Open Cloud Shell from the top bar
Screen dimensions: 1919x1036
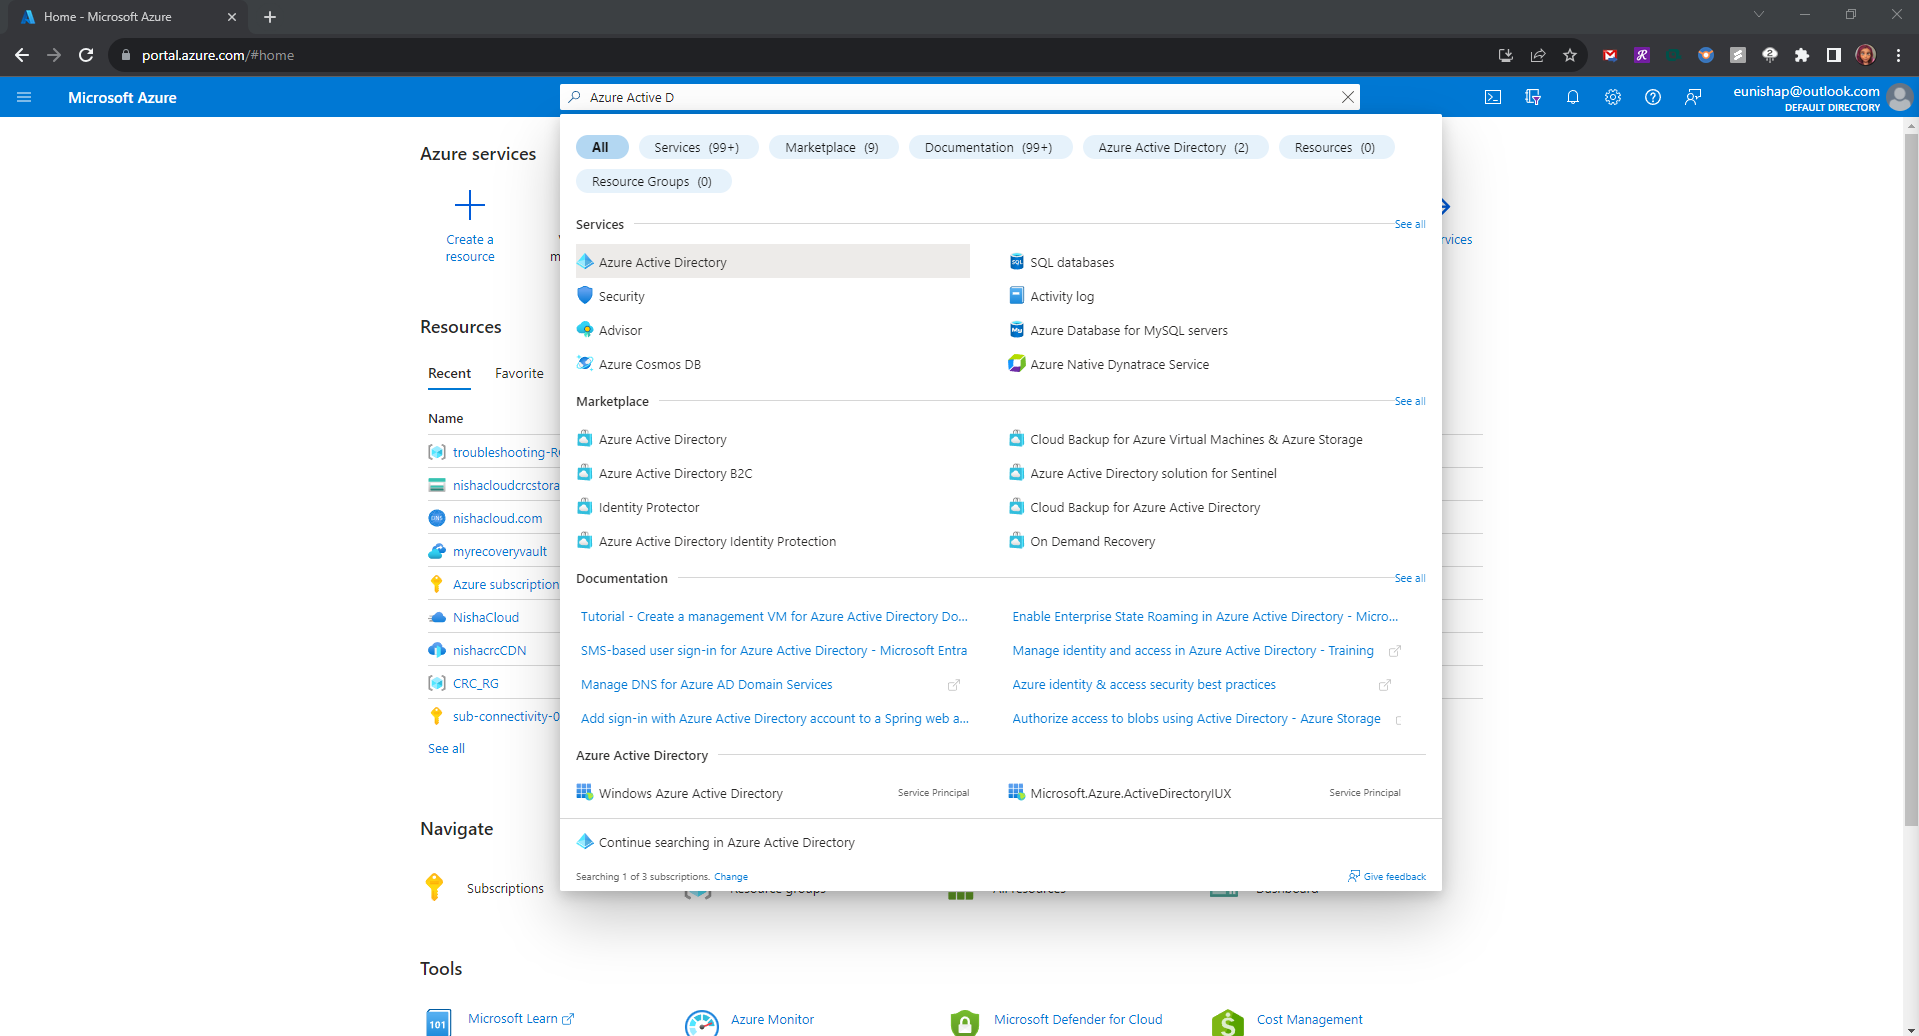pos(1492,97)
